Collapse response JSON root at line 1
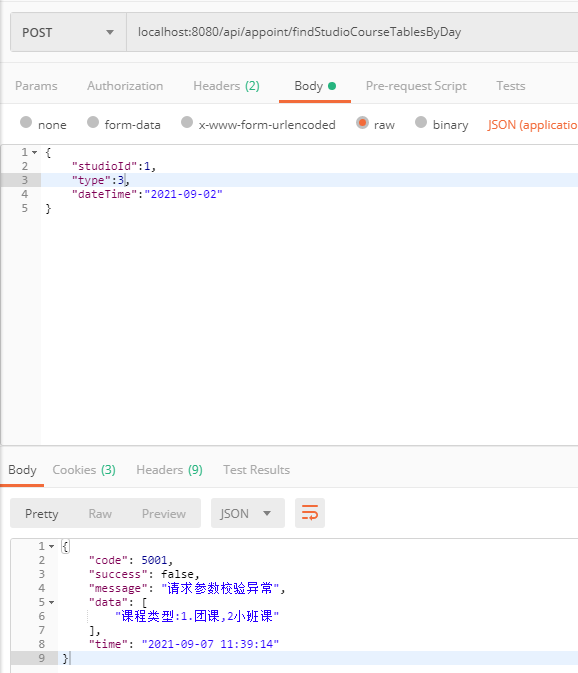 pyautogui.click(x=51, y=546)
